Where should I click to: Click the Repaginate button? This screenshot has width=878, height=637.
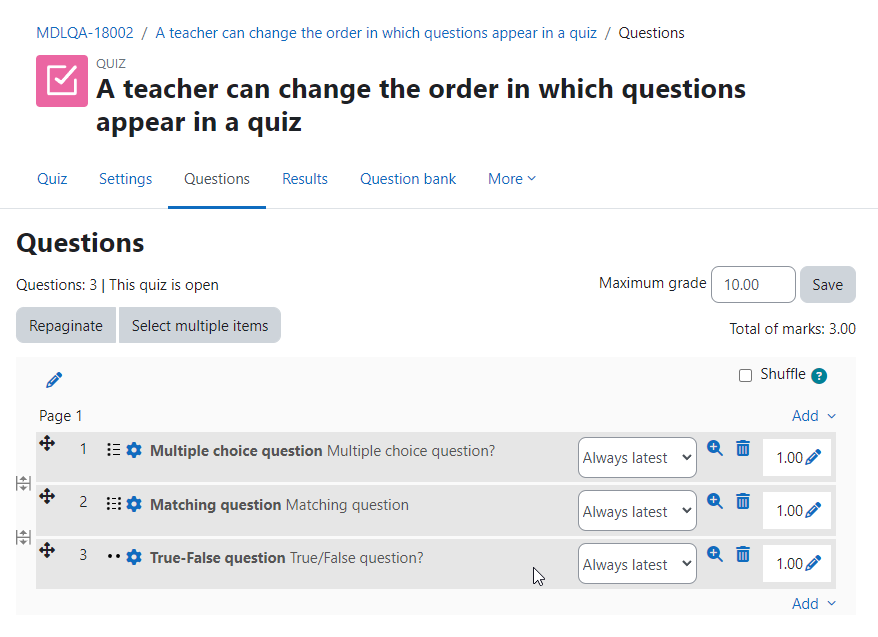66,325
